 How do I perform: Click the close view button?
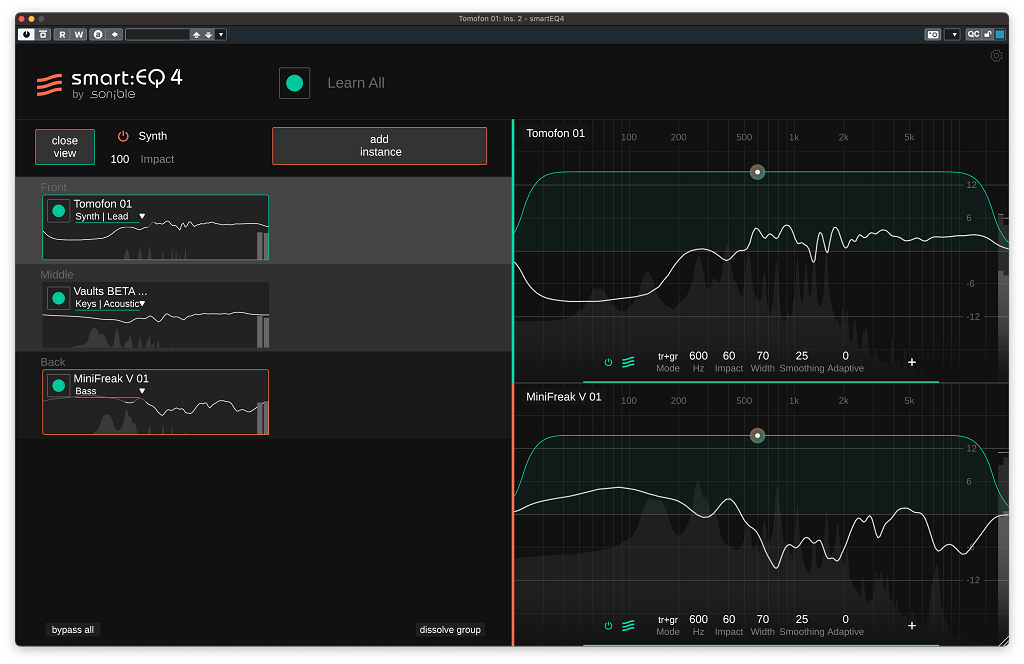click(x=65, y=147)
